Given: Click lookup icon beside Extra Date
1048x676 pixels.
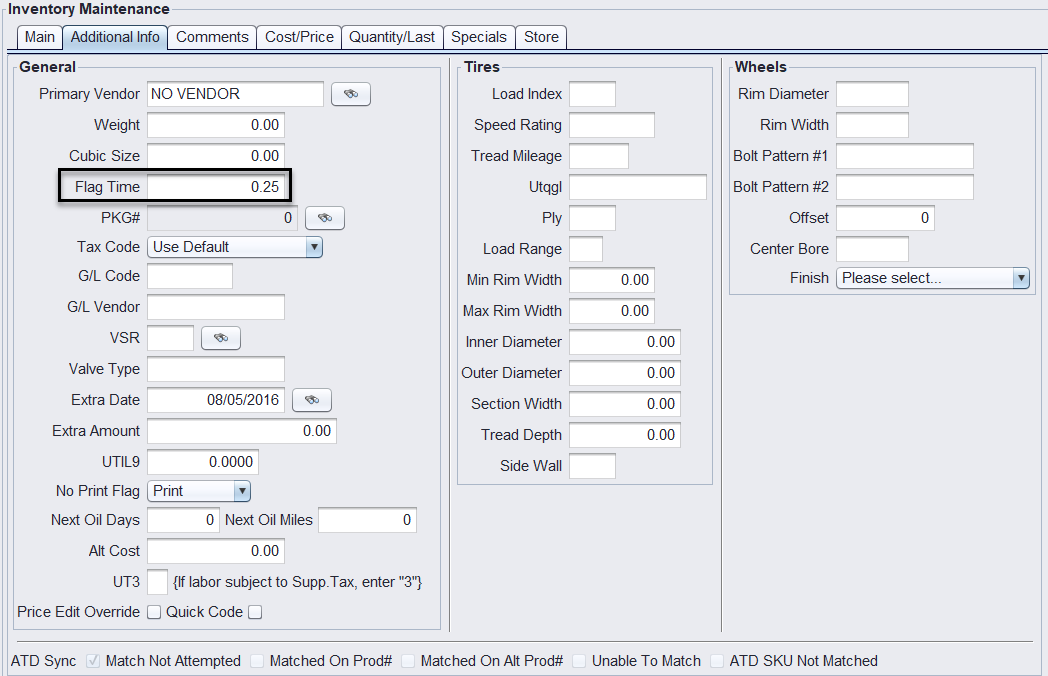Looking at the screenshot, I should point(311,400).
